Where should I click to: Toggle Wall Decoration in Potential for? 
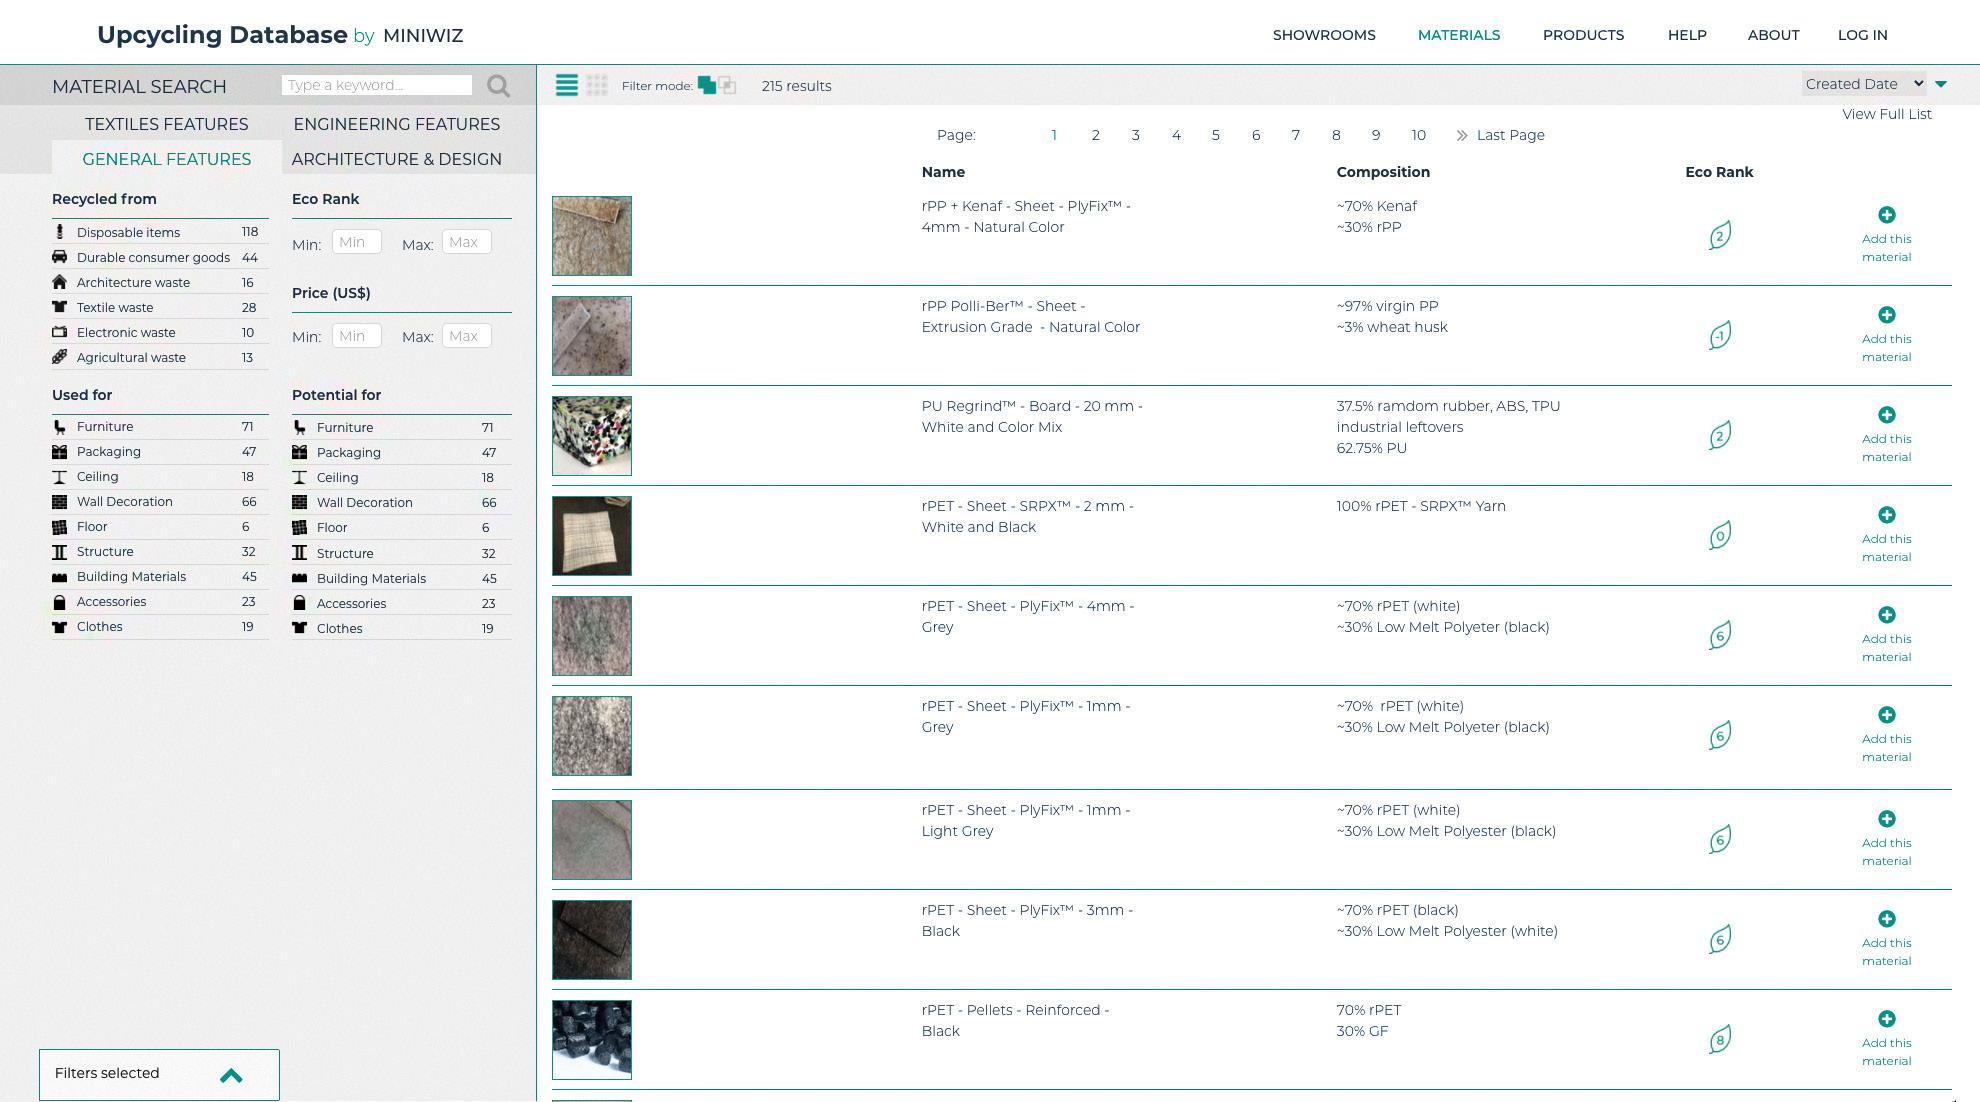click(x=364, y=503)
